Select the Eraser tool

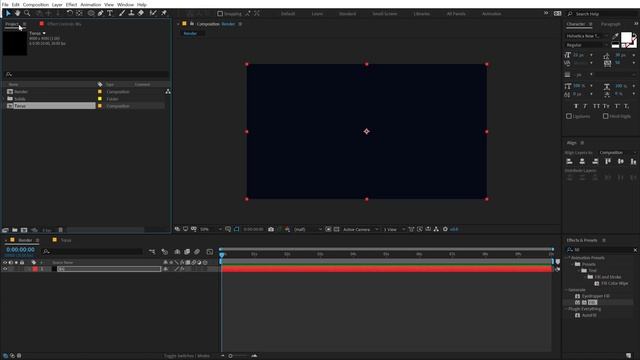pyautogui.click(x=141, y=13)
